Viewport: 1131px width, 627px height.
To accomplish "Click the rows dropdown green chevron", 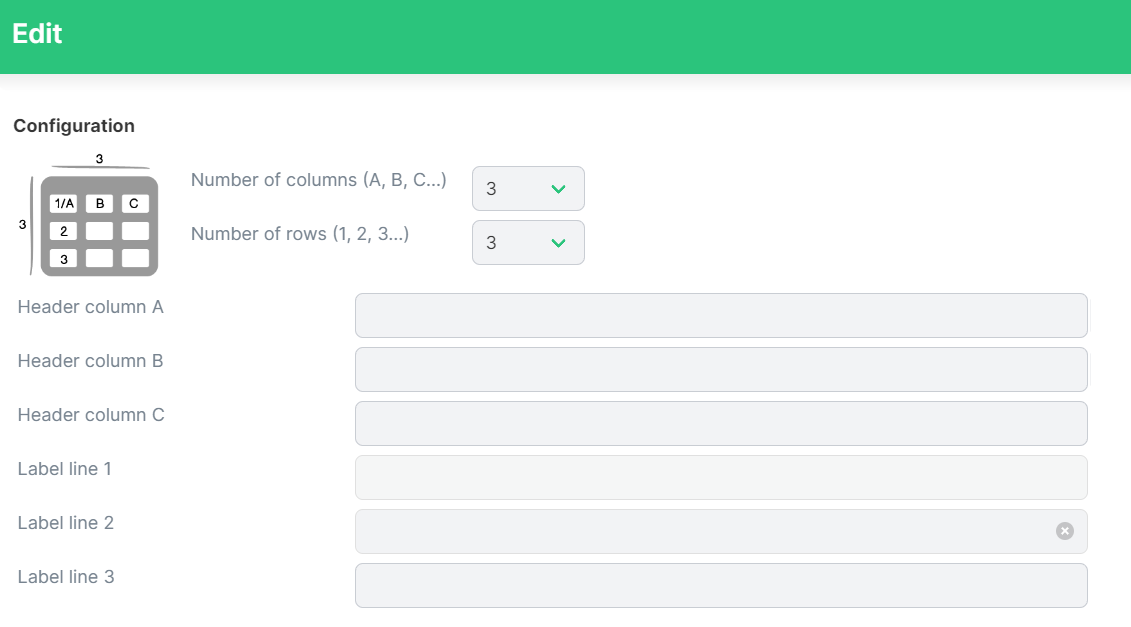I will click(x=558, y=243).
